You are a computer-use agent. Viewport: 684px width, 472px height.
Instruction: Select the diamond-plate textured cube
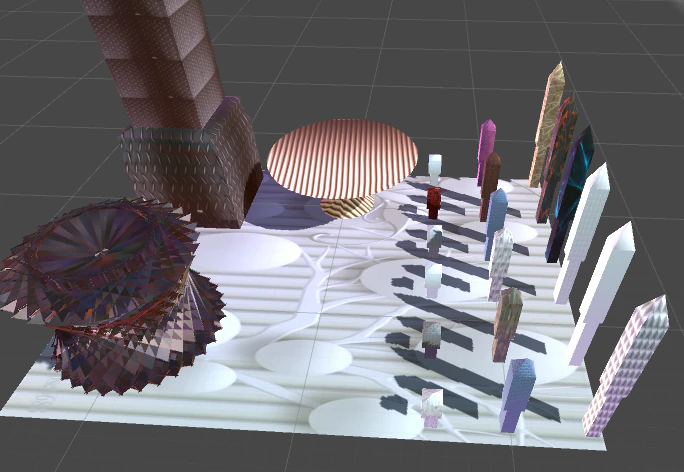[x=192, y=164]
